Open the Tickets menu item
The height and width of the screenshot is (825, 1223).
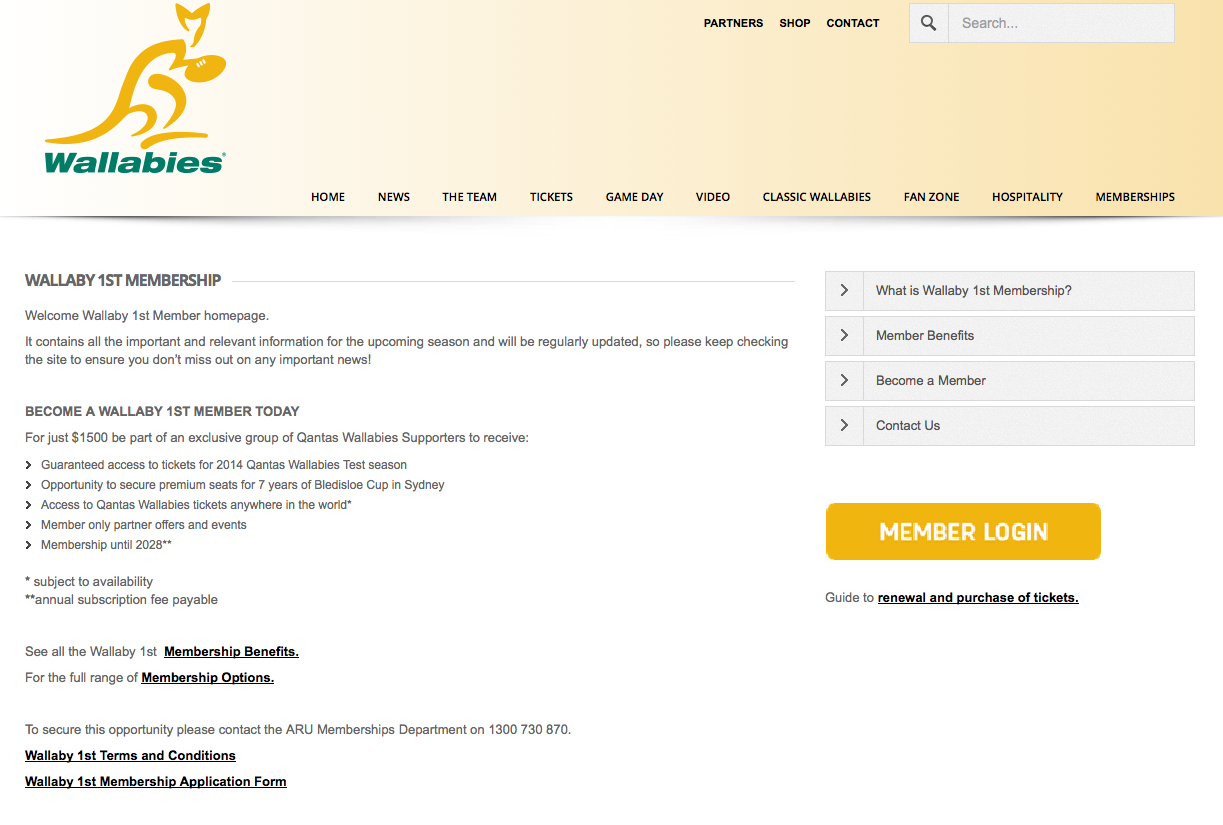[551, 197]
